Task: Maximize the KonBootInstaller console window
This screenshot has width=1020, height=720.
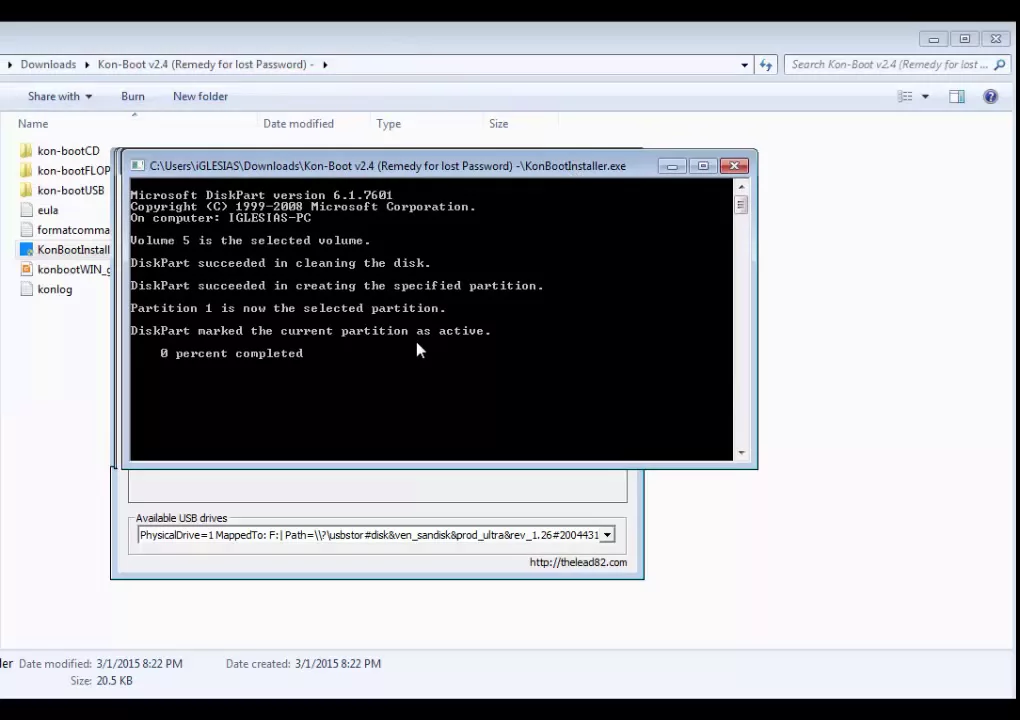Action: (703, 166)
